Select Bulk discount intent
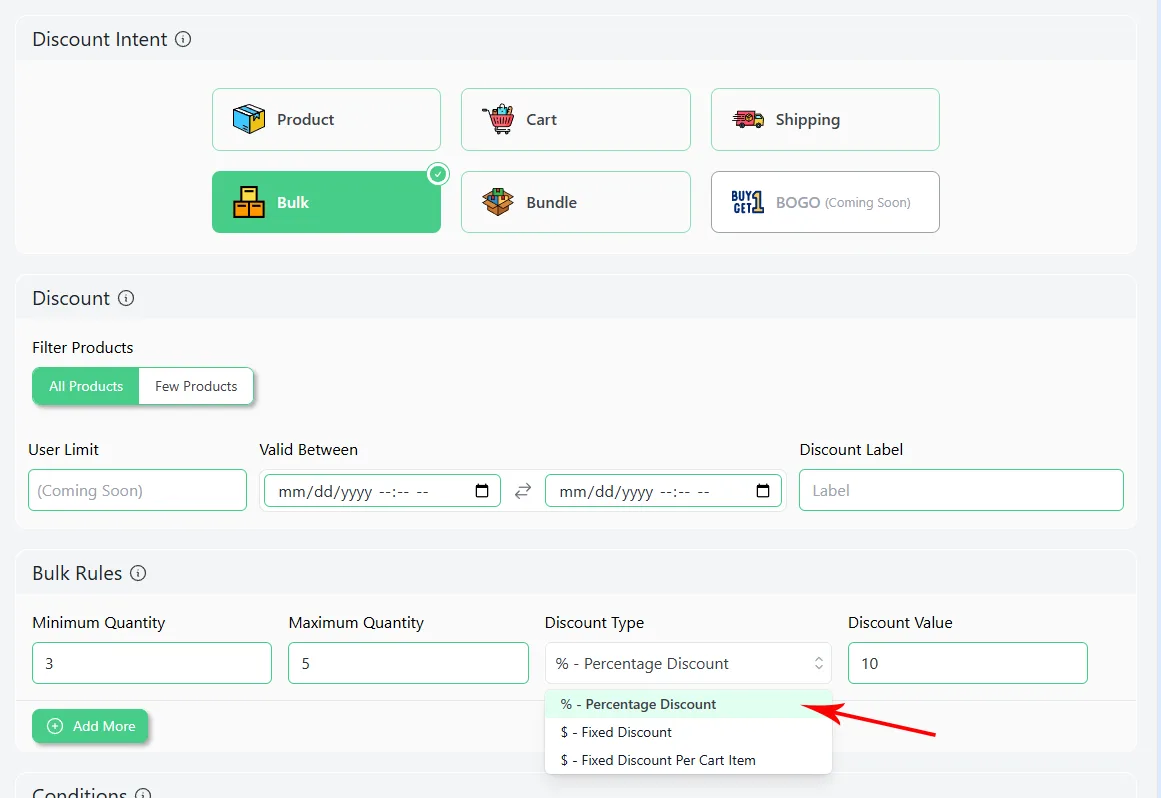 [327, 202]
